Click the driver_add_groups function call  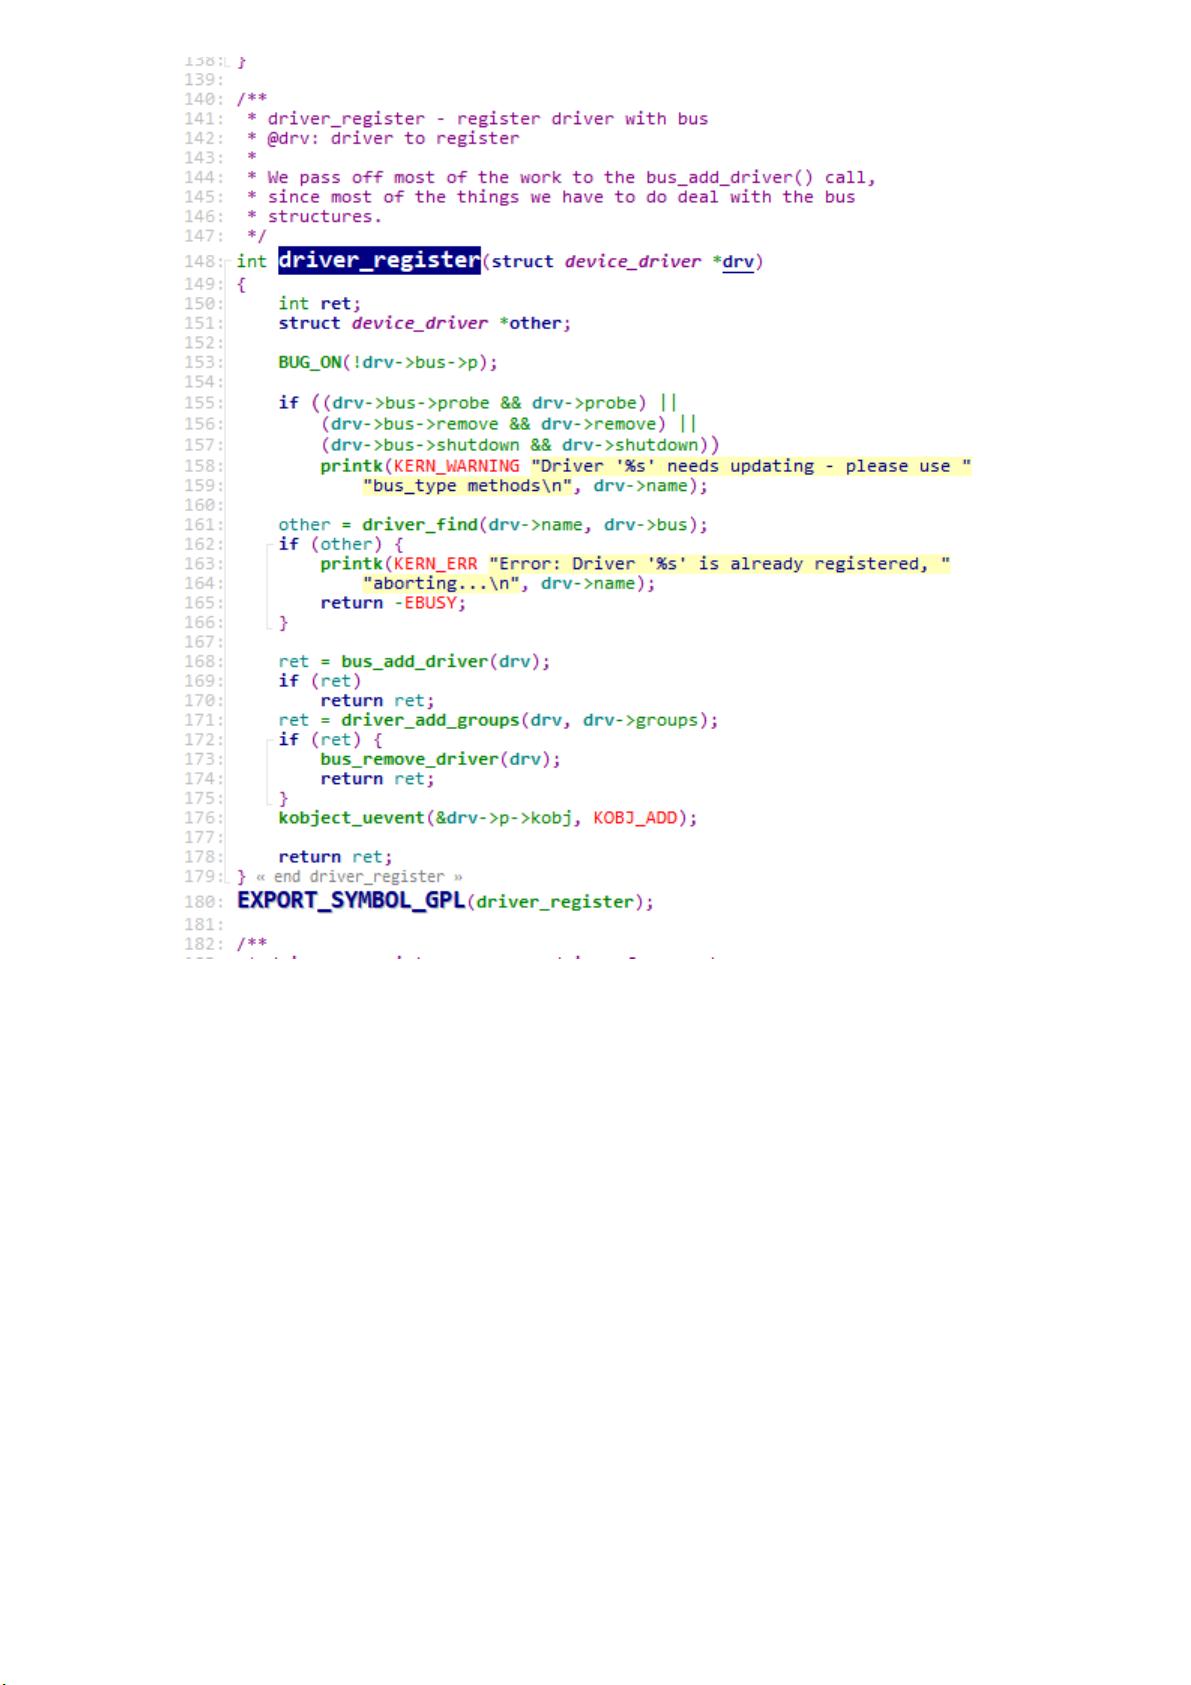click(430, 720)
